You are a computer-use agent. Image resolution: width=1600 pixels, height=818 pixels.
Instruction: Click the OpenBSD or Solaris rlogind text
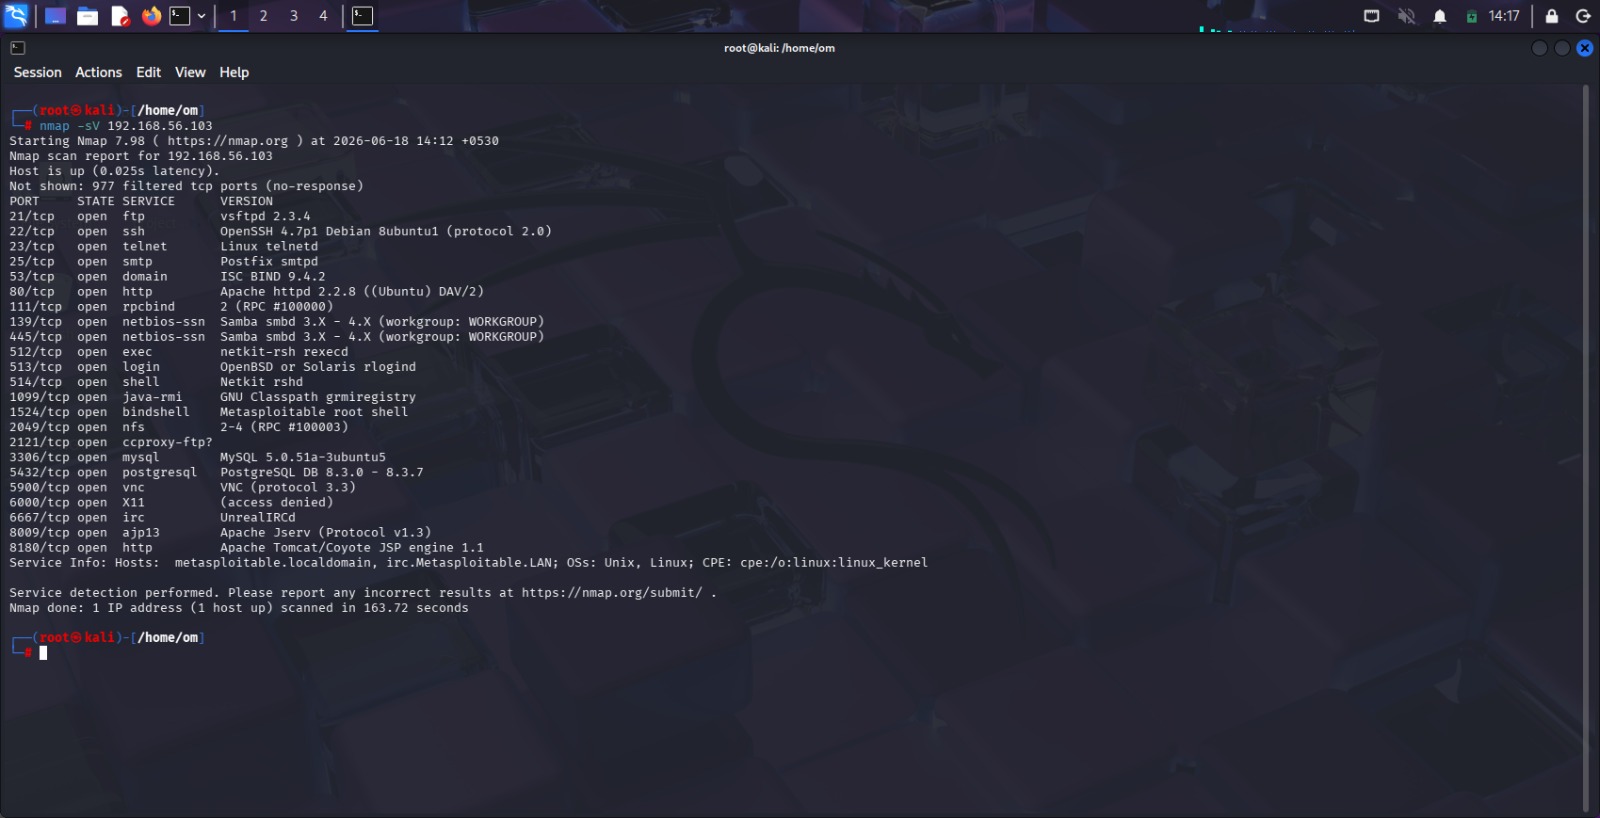(318, 366)
